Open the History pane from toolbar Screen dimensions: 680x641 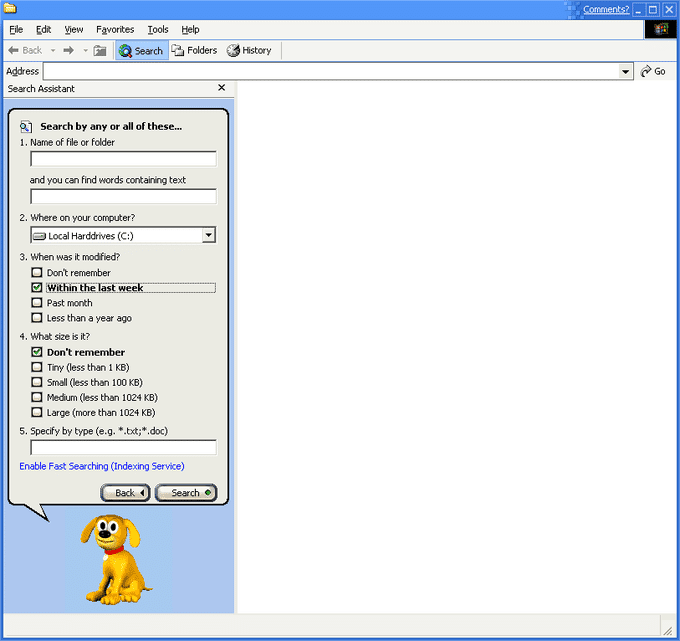pos(249,50)
